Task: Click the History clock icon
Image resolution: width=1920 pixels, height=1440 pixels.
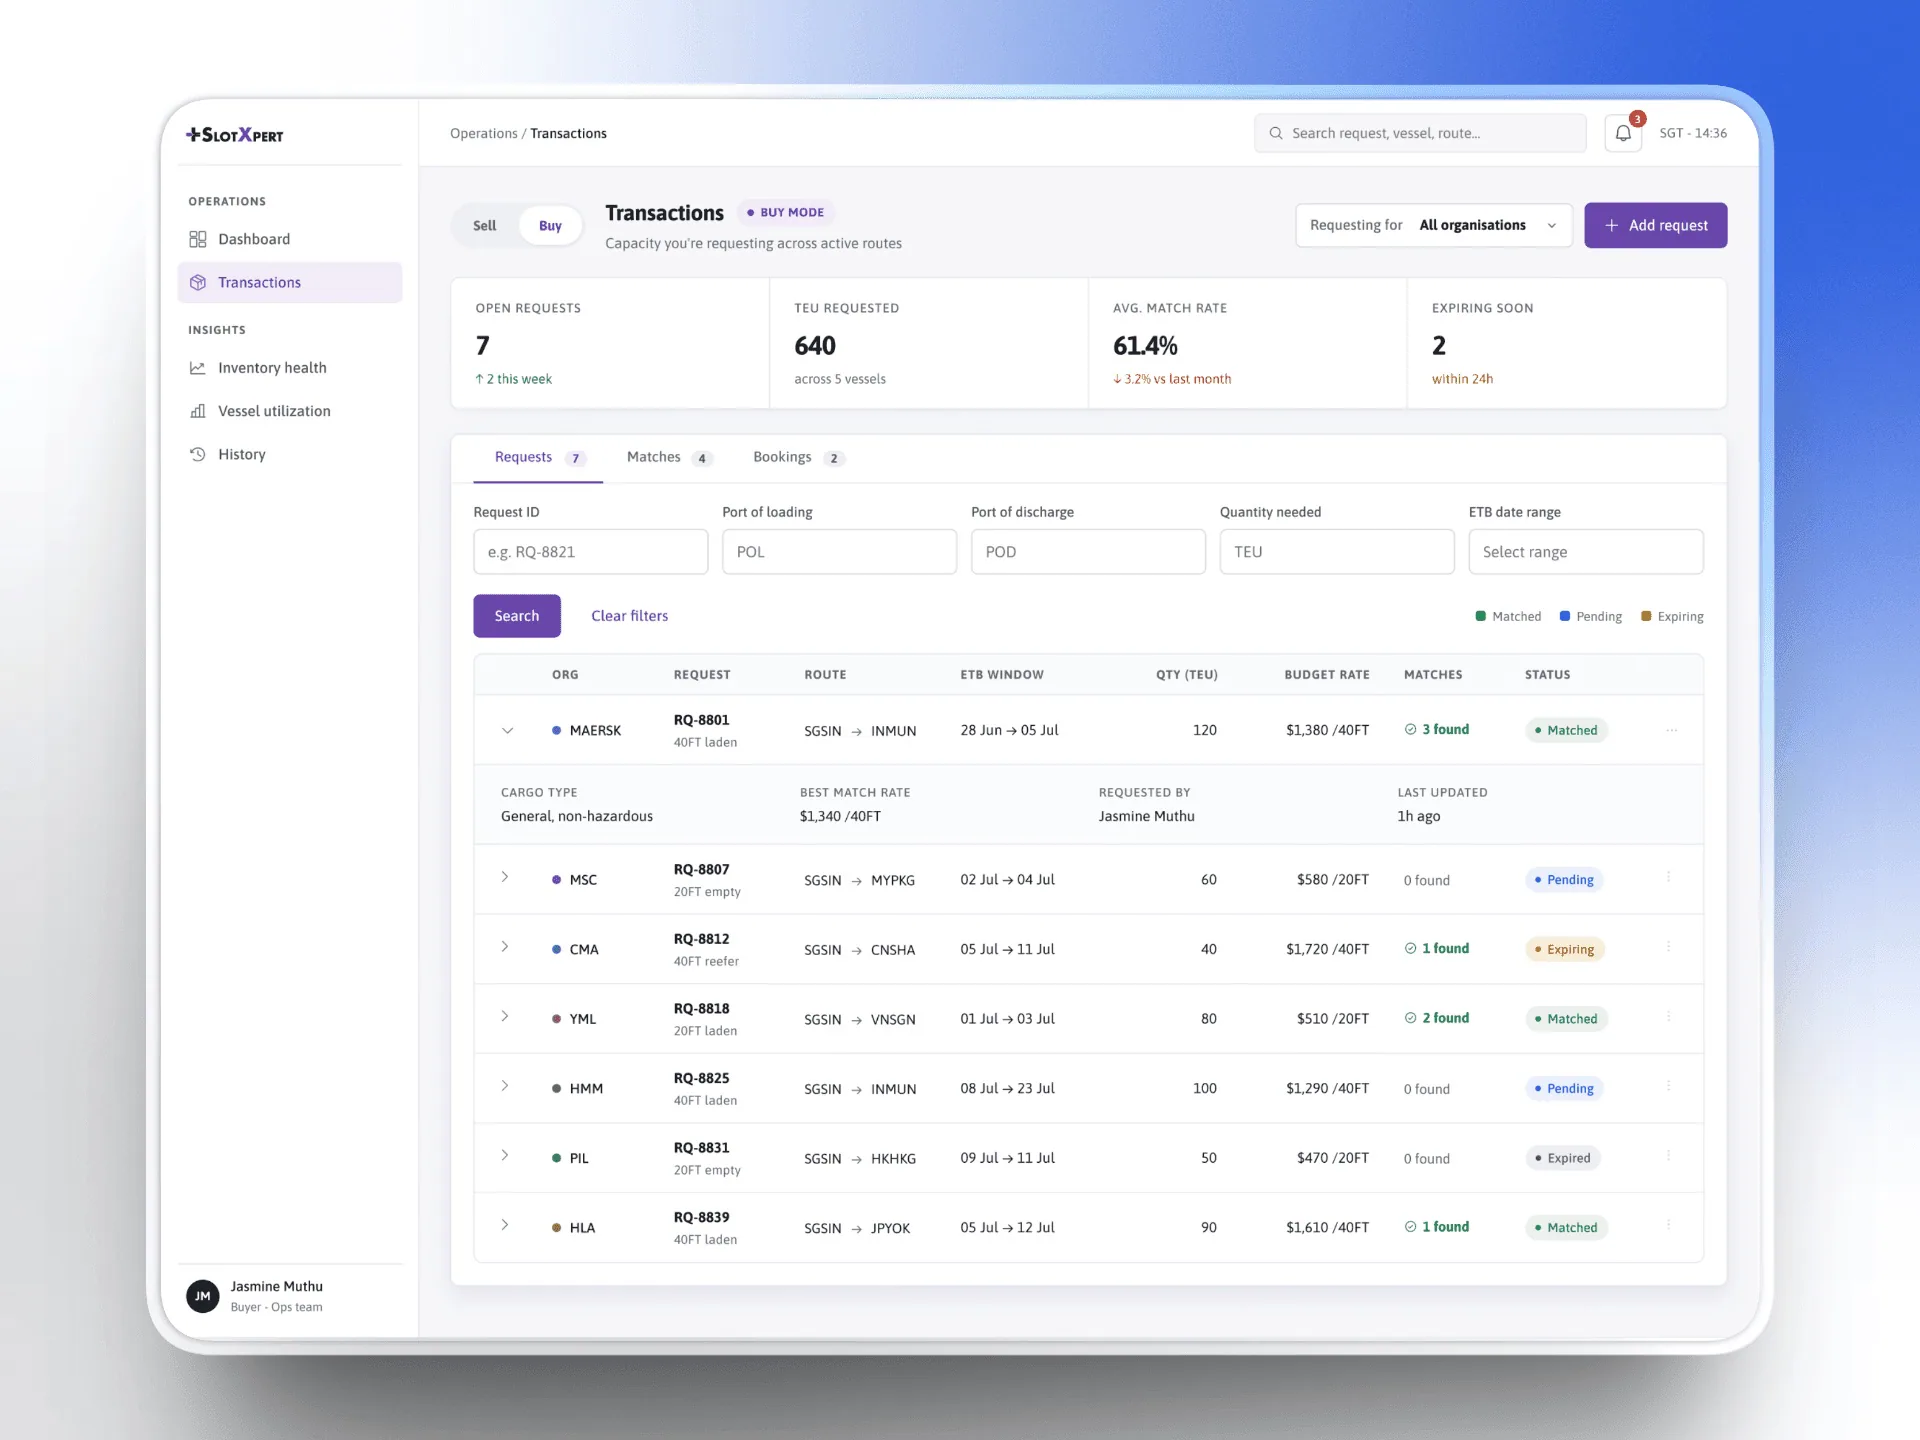Action: point(198,454)
